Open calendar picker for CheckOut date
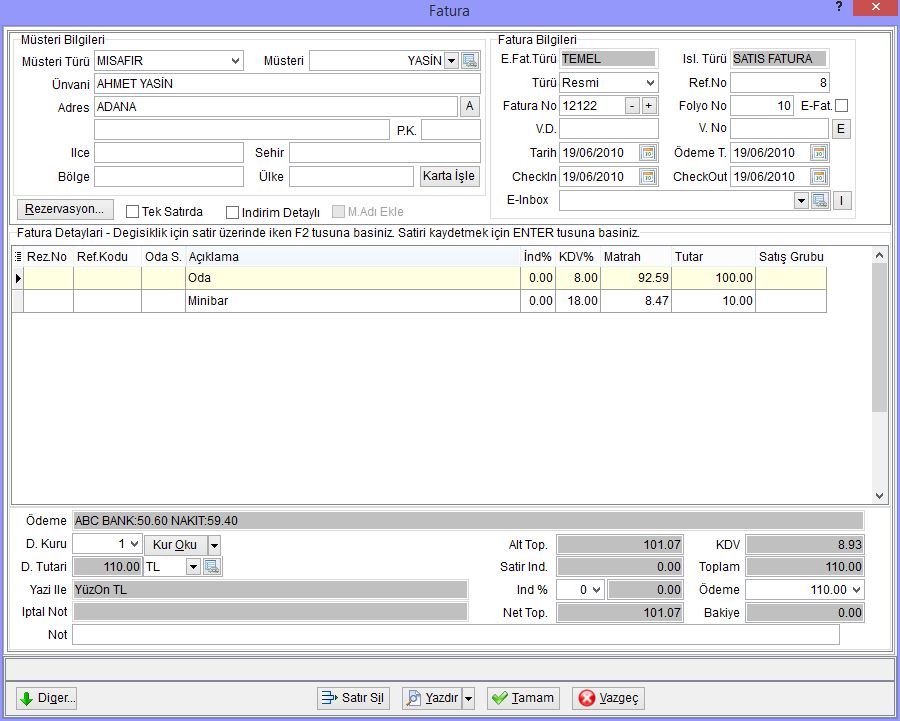 click(x=819, y=177)
